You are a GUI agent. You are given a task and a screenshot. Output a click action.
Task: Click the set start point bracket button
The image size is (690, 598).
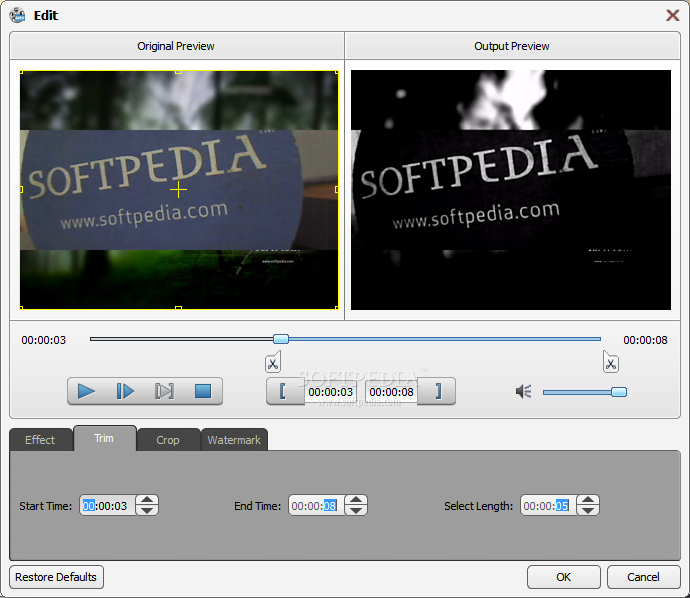tap(285, 391)
